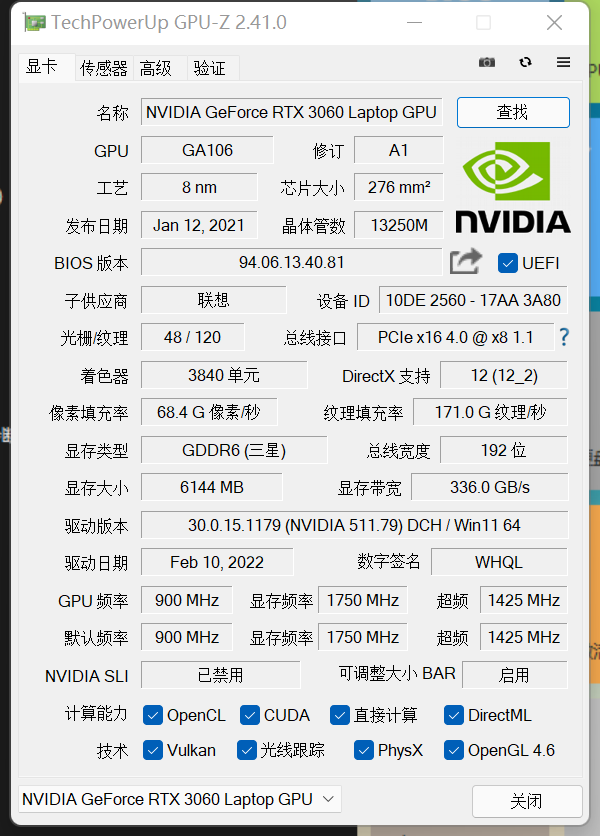
Task: Toggle the CUDA checkbox
Action: 250,715
